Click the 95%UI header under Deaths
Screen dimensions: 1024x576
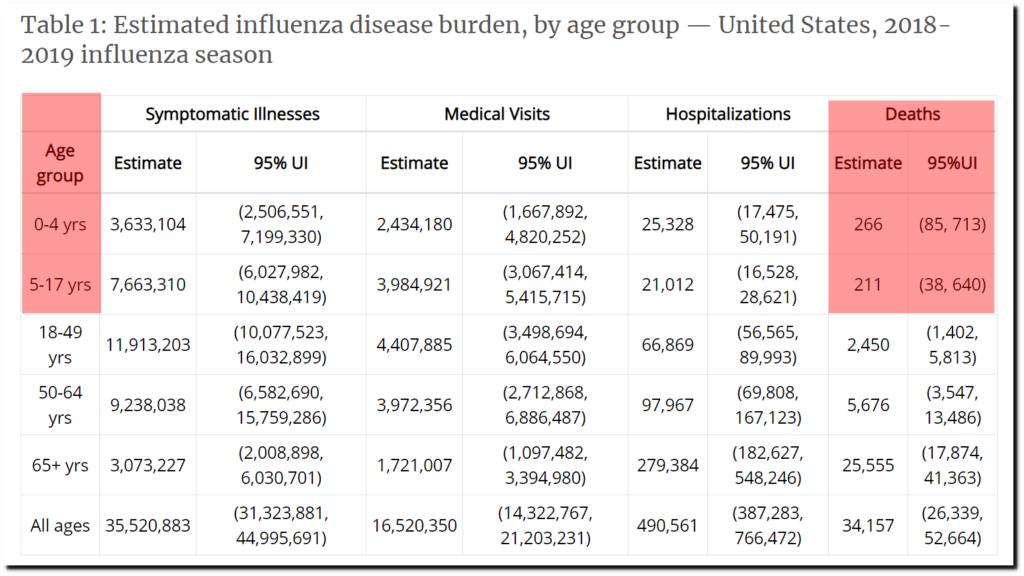[950, 163]
